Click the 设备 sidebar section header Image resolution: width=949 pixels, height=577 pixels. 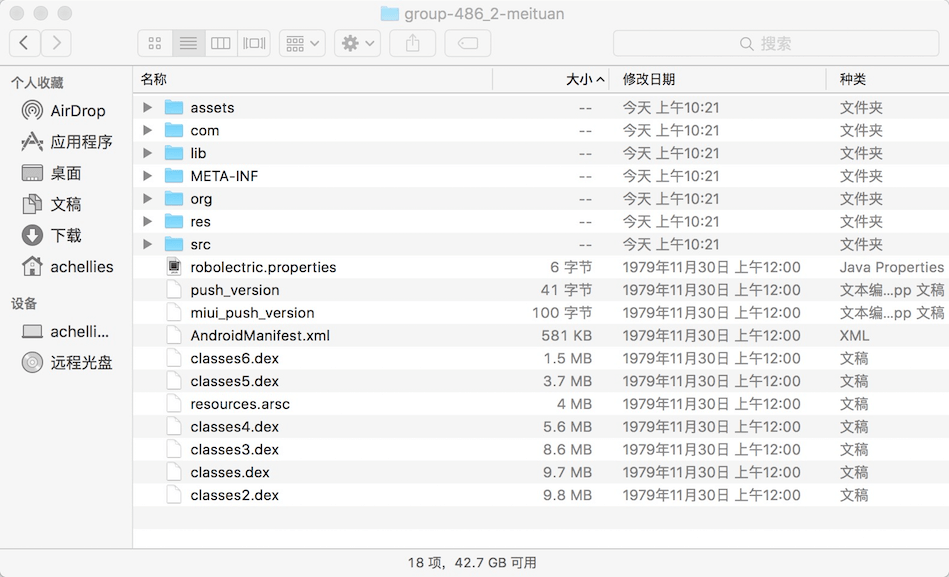24,303
